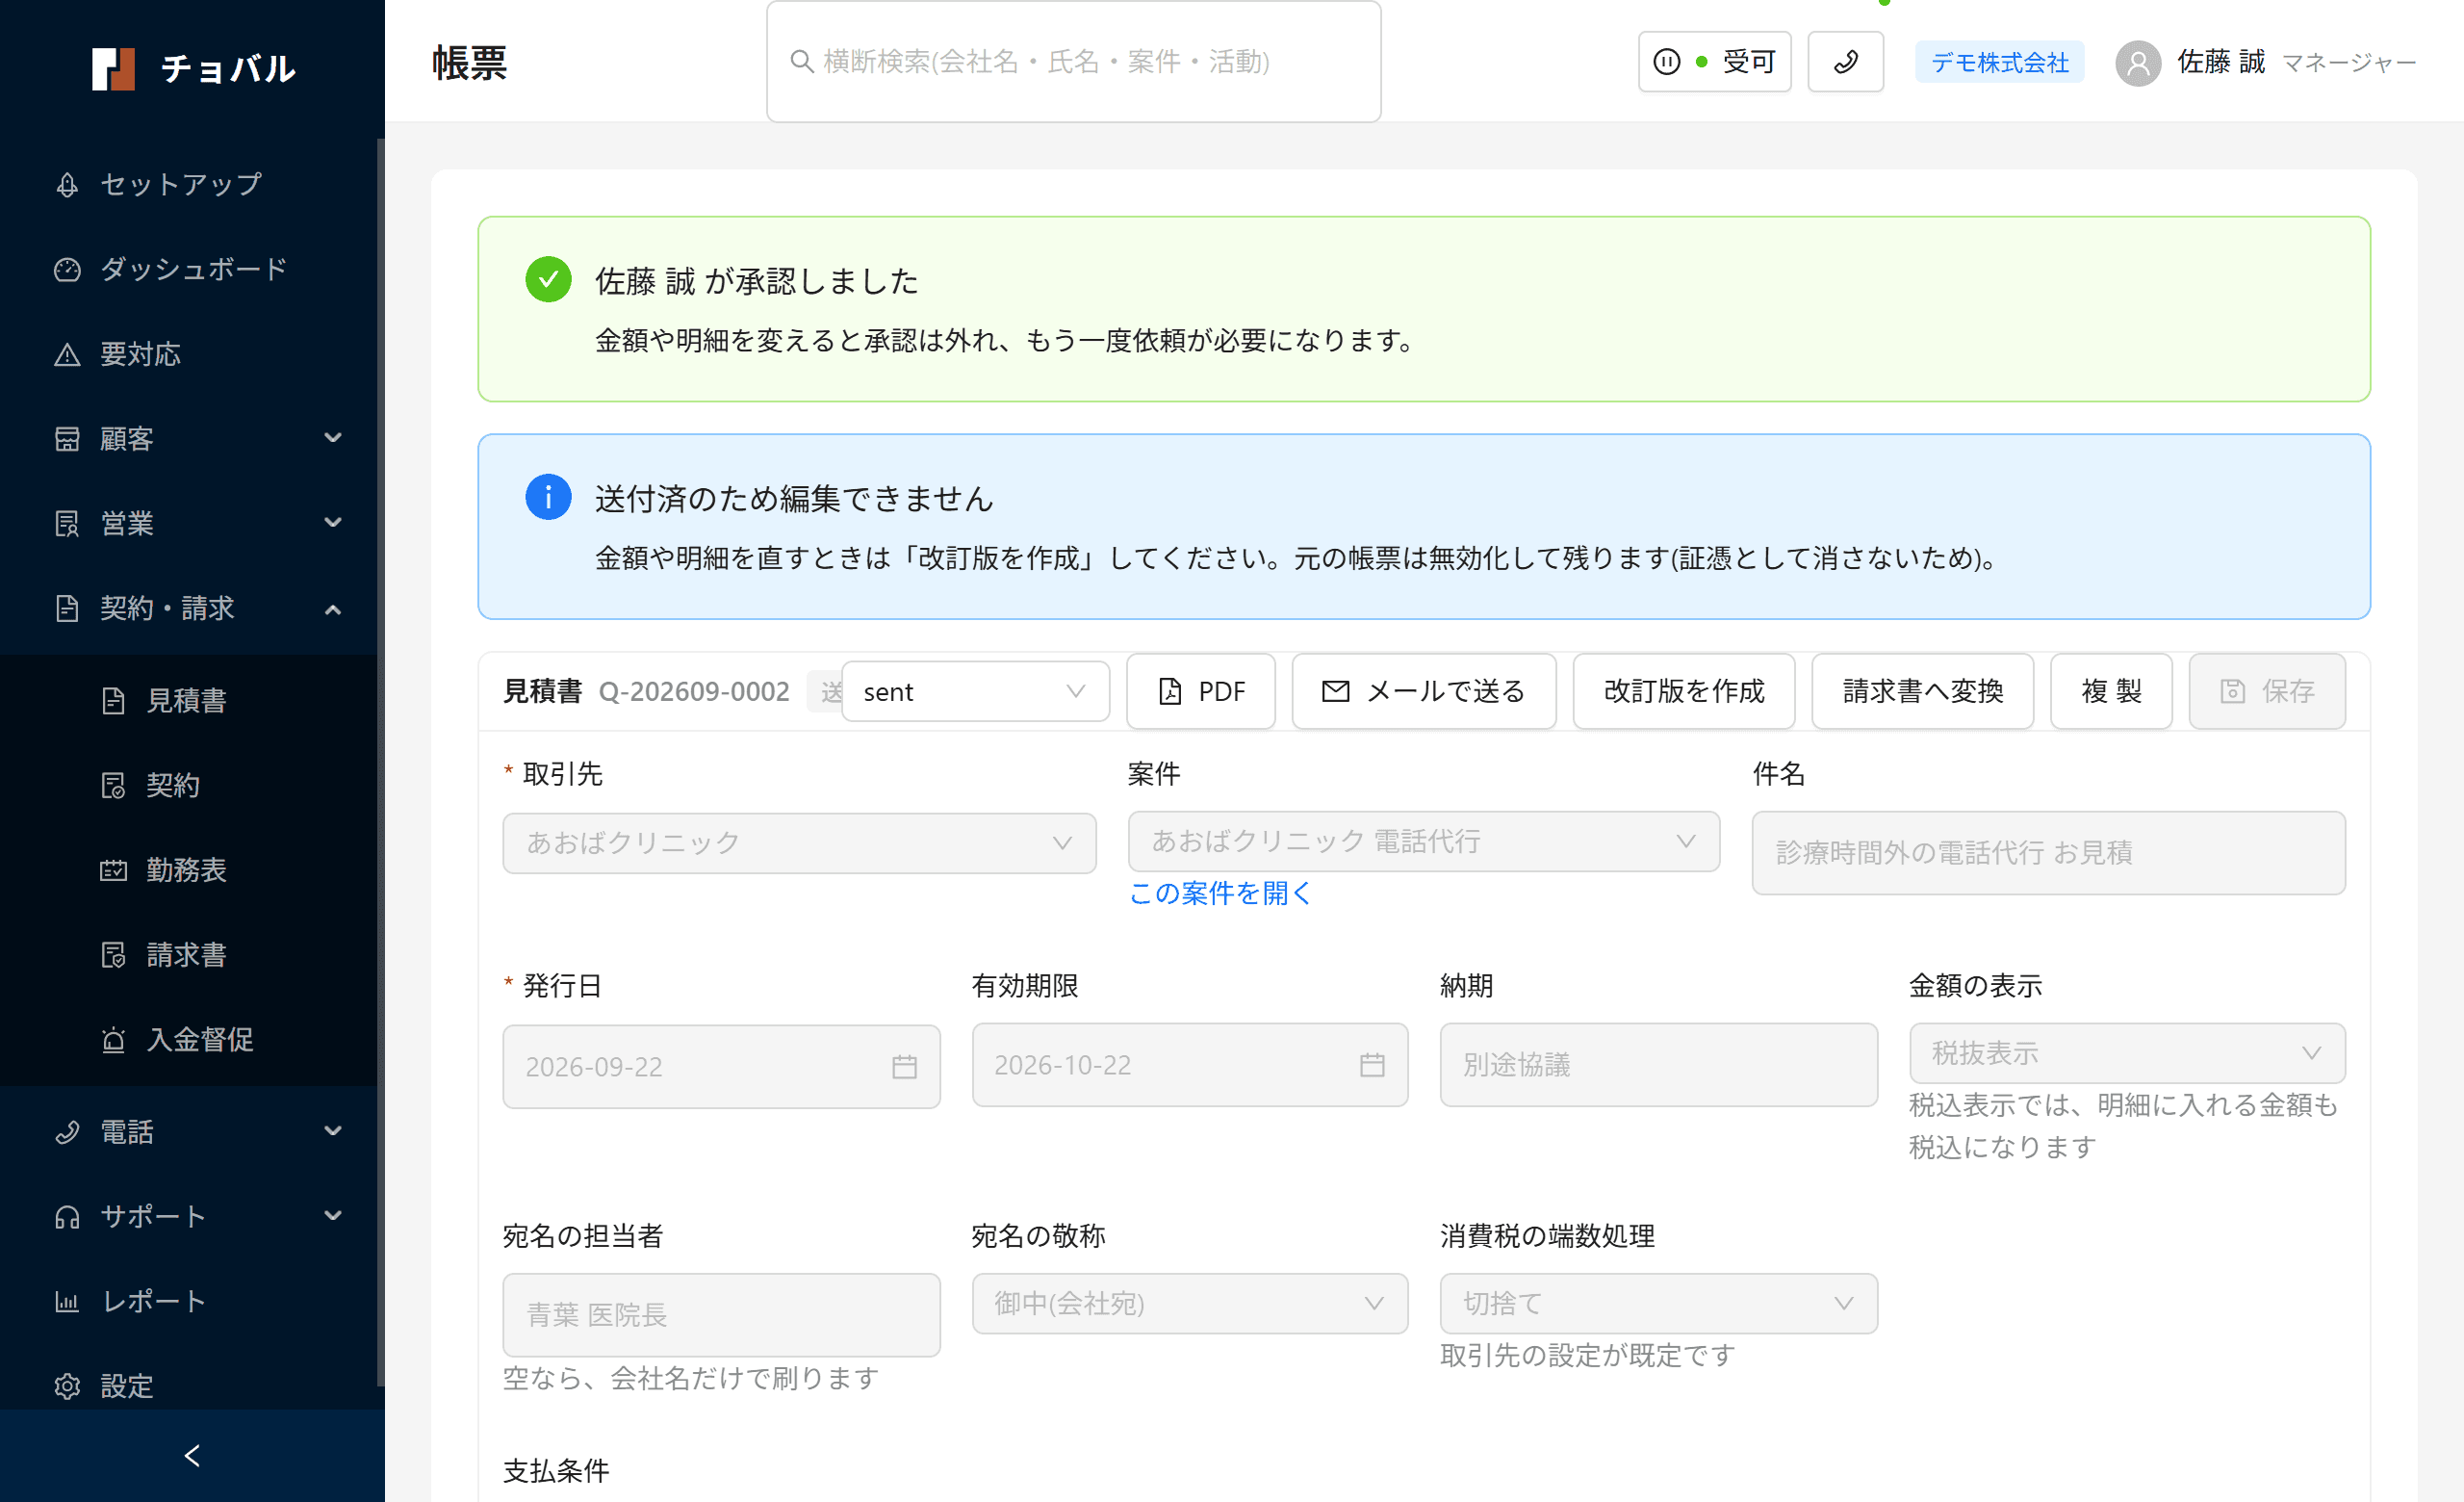The image size is (2464, 1502).
Task: Click the 契約・請求 document icon
Action: tap(67, 609)
